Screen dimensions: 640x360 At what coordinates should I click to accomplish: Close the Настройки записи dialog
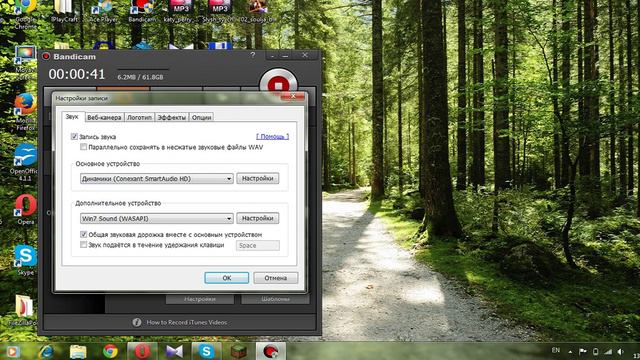click(293, 96)
